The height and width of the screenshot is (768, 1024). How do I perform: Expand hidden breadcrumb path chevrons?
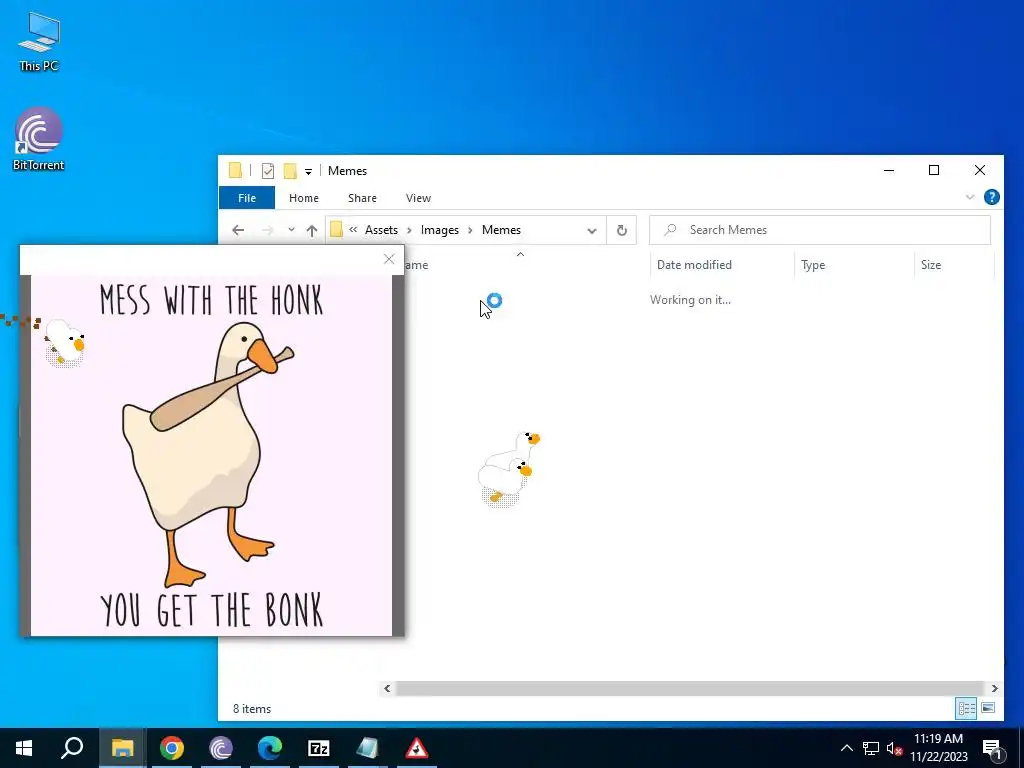[353, 230]
